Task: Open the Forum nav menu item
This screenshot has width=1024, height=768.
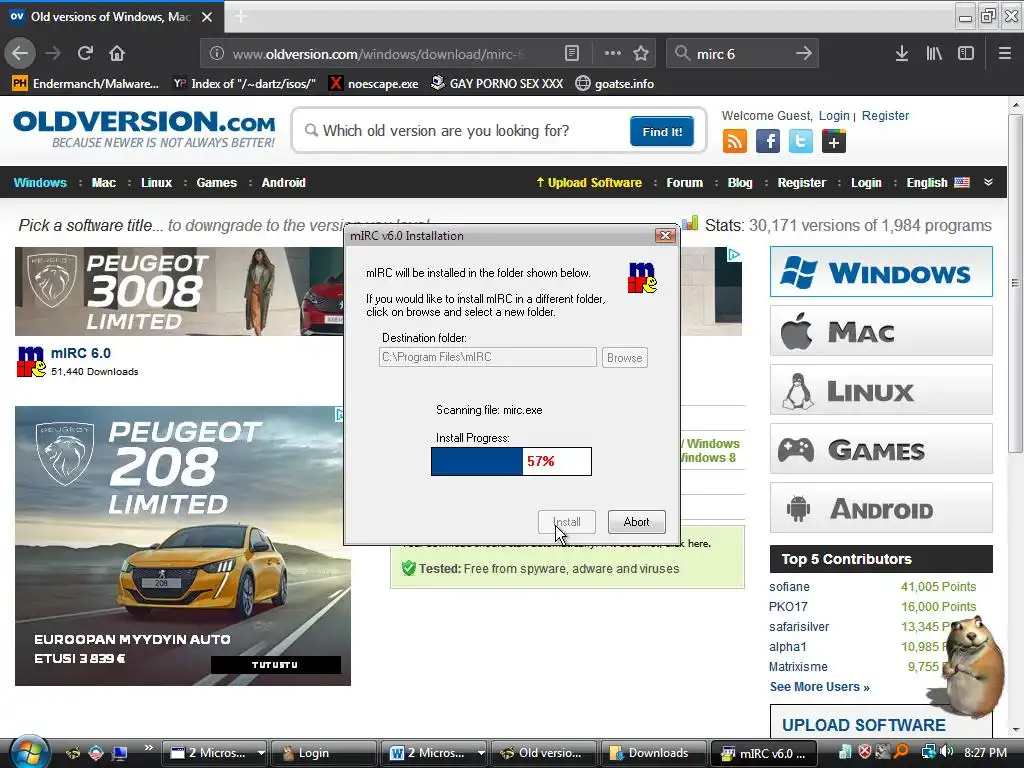Action: tap(684, 183)
